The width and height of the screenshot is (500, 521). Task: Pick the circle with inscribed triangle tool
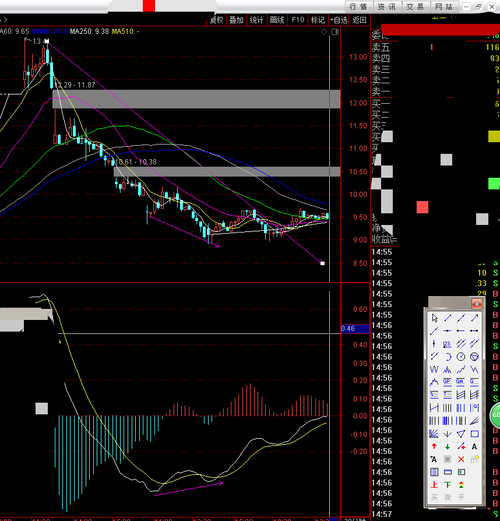(x=474, y=357)
